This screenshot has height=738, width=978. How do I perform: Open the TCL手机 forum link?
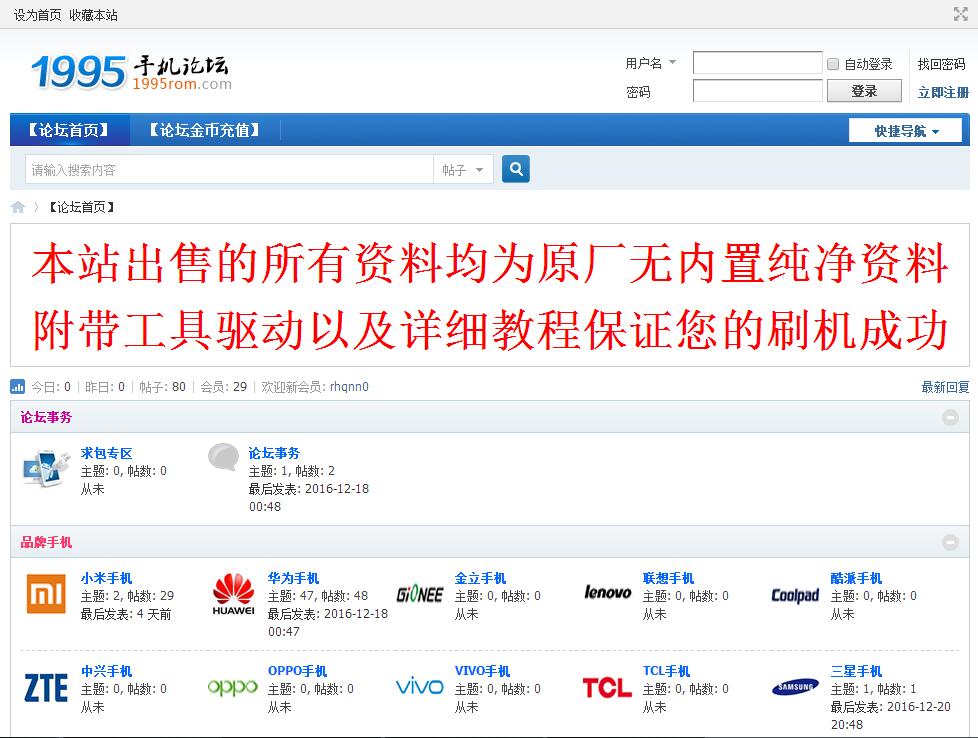[x=666, y=671]
